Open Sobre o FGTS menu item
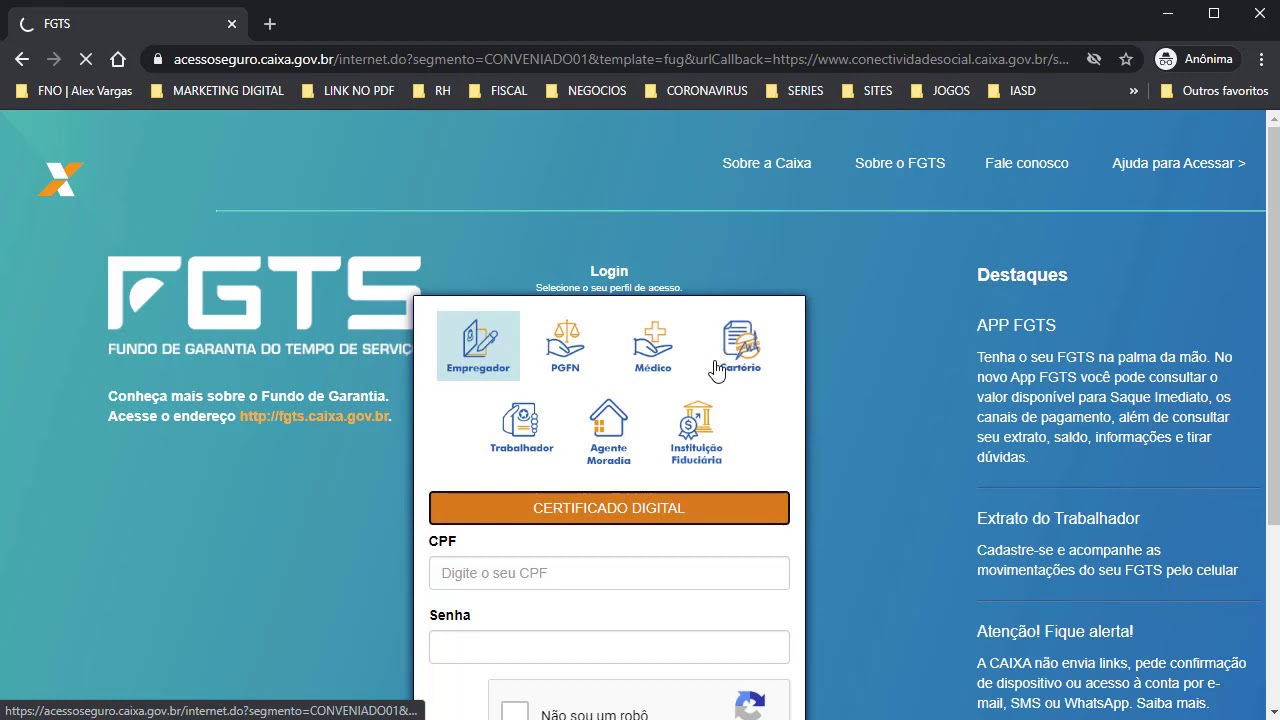1280x720 pixels. tap(900, 163)
